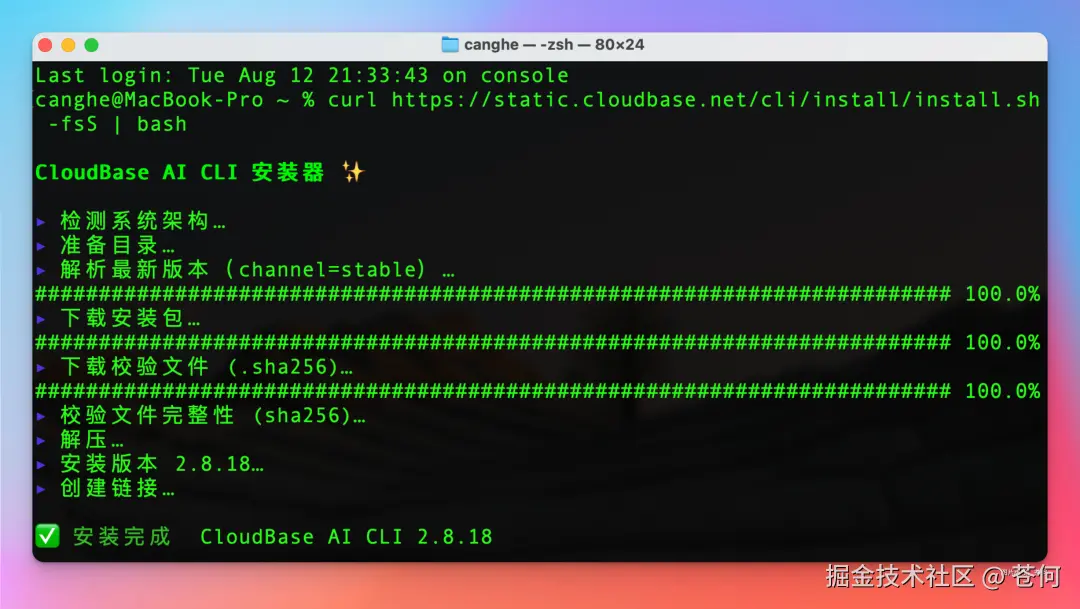This screenshot has width=1080, height=609.
Task: Click the '安装版本 2.8.18…' line
Action: click(162, 464)
